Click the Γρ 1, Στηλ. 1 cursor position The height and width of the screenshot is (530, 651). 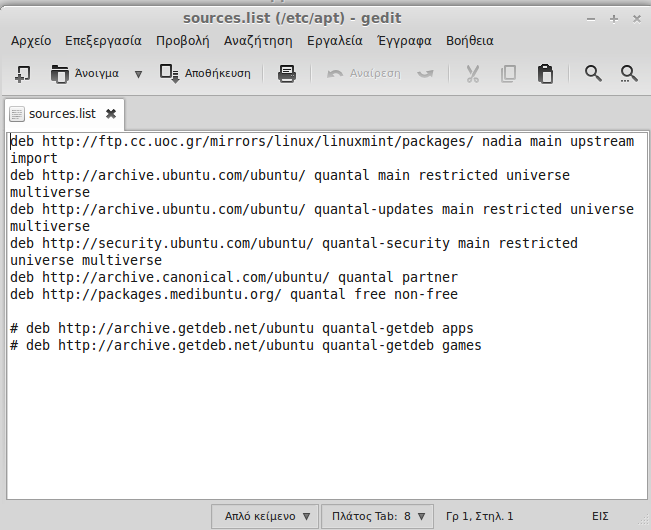tap(480, 516)
